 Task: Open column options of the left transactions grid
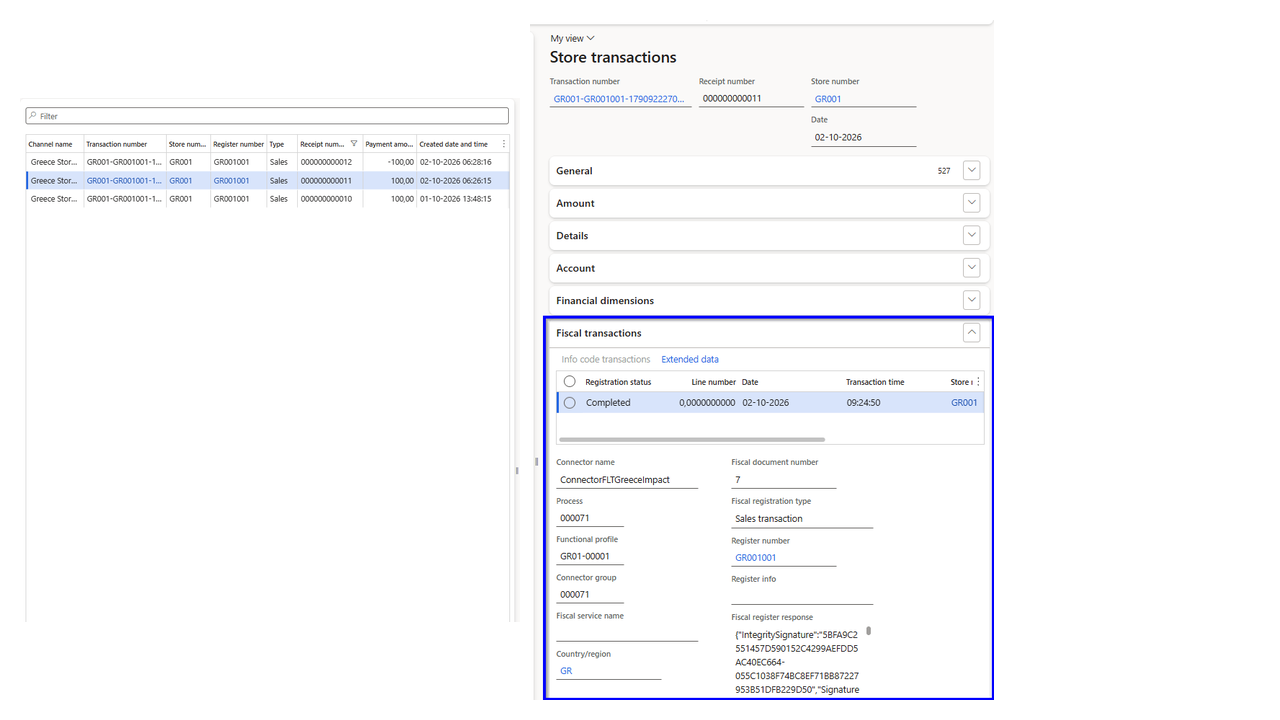pyautogui.click(x=503, y=144)
